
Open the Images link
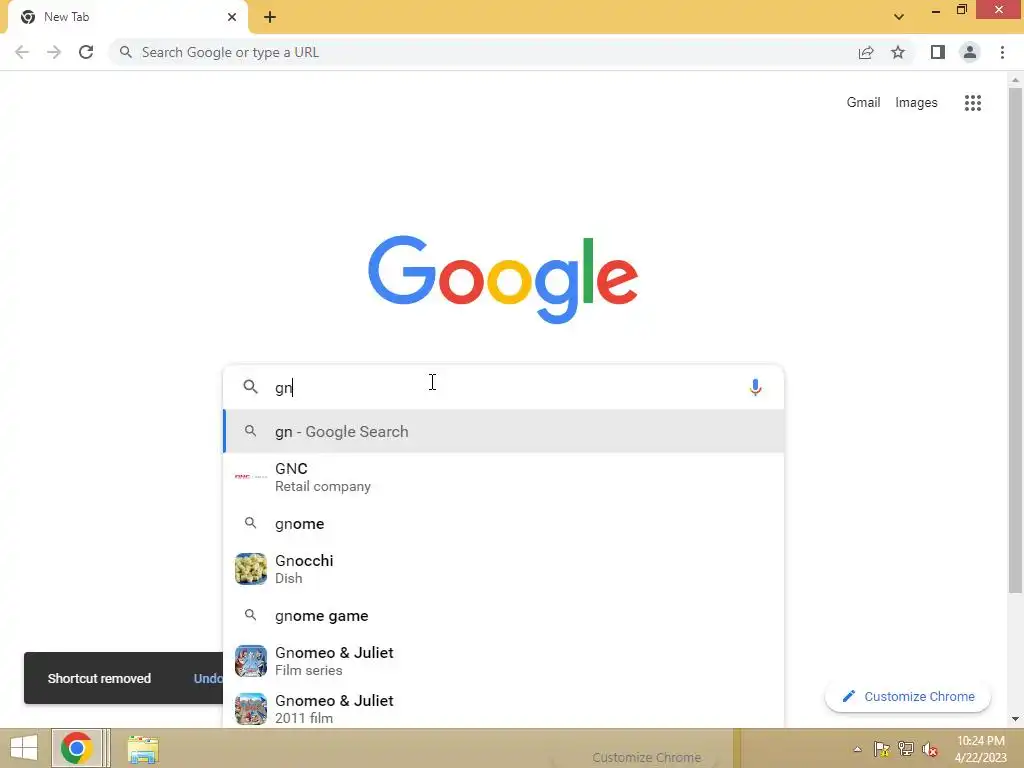pos(916,103)
